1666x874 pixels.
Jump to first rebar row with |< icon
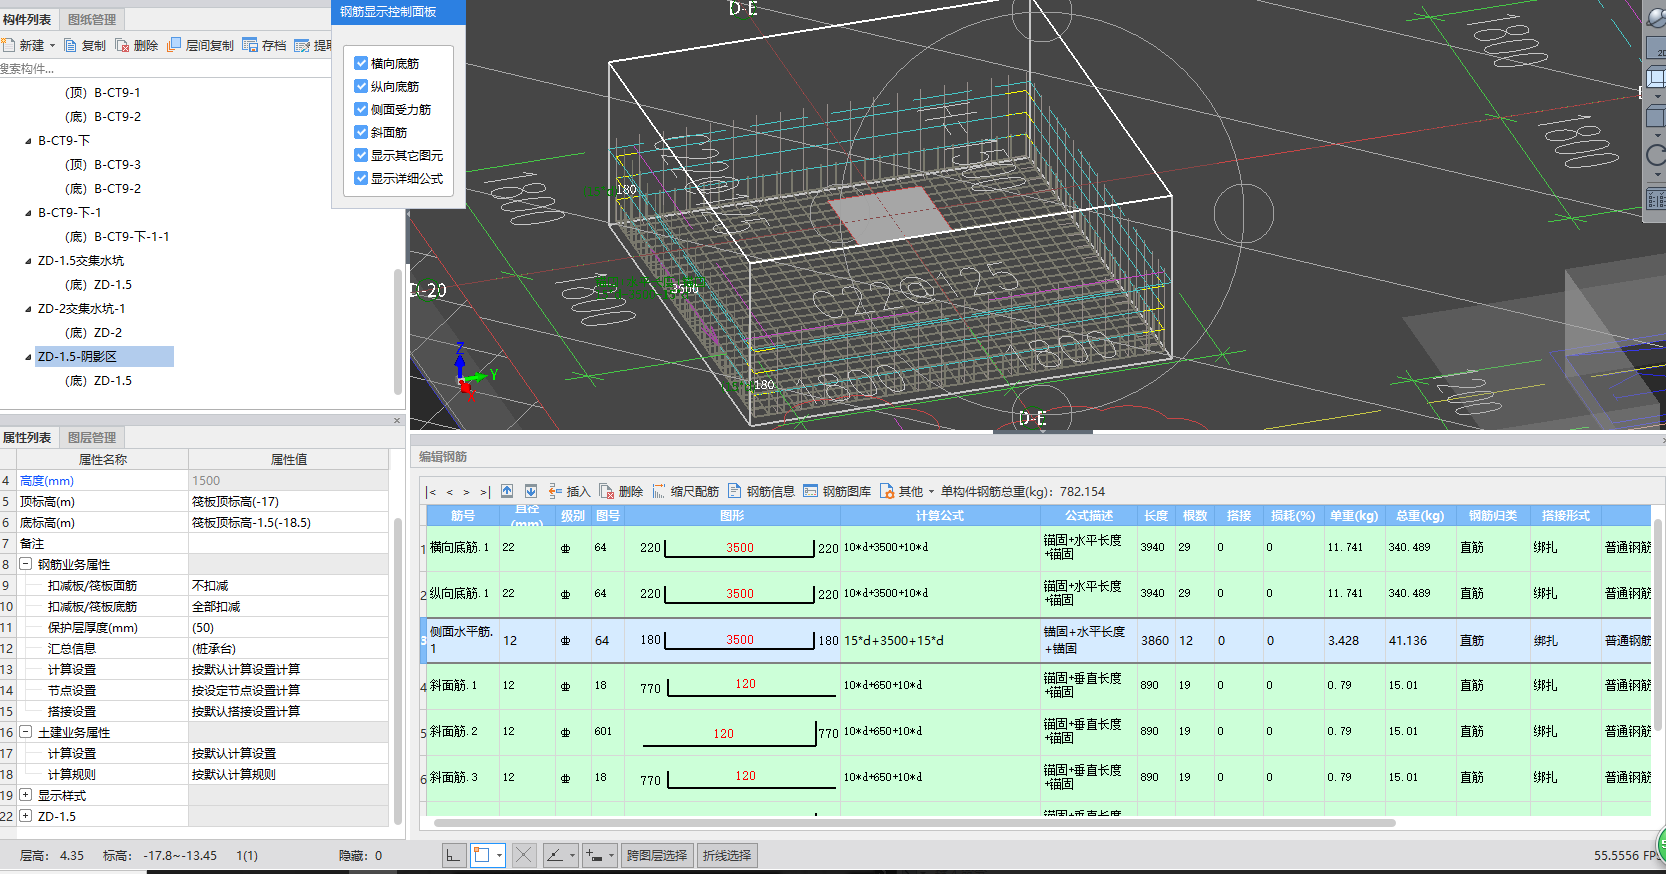pyautogui.click(x=431, y=492)
